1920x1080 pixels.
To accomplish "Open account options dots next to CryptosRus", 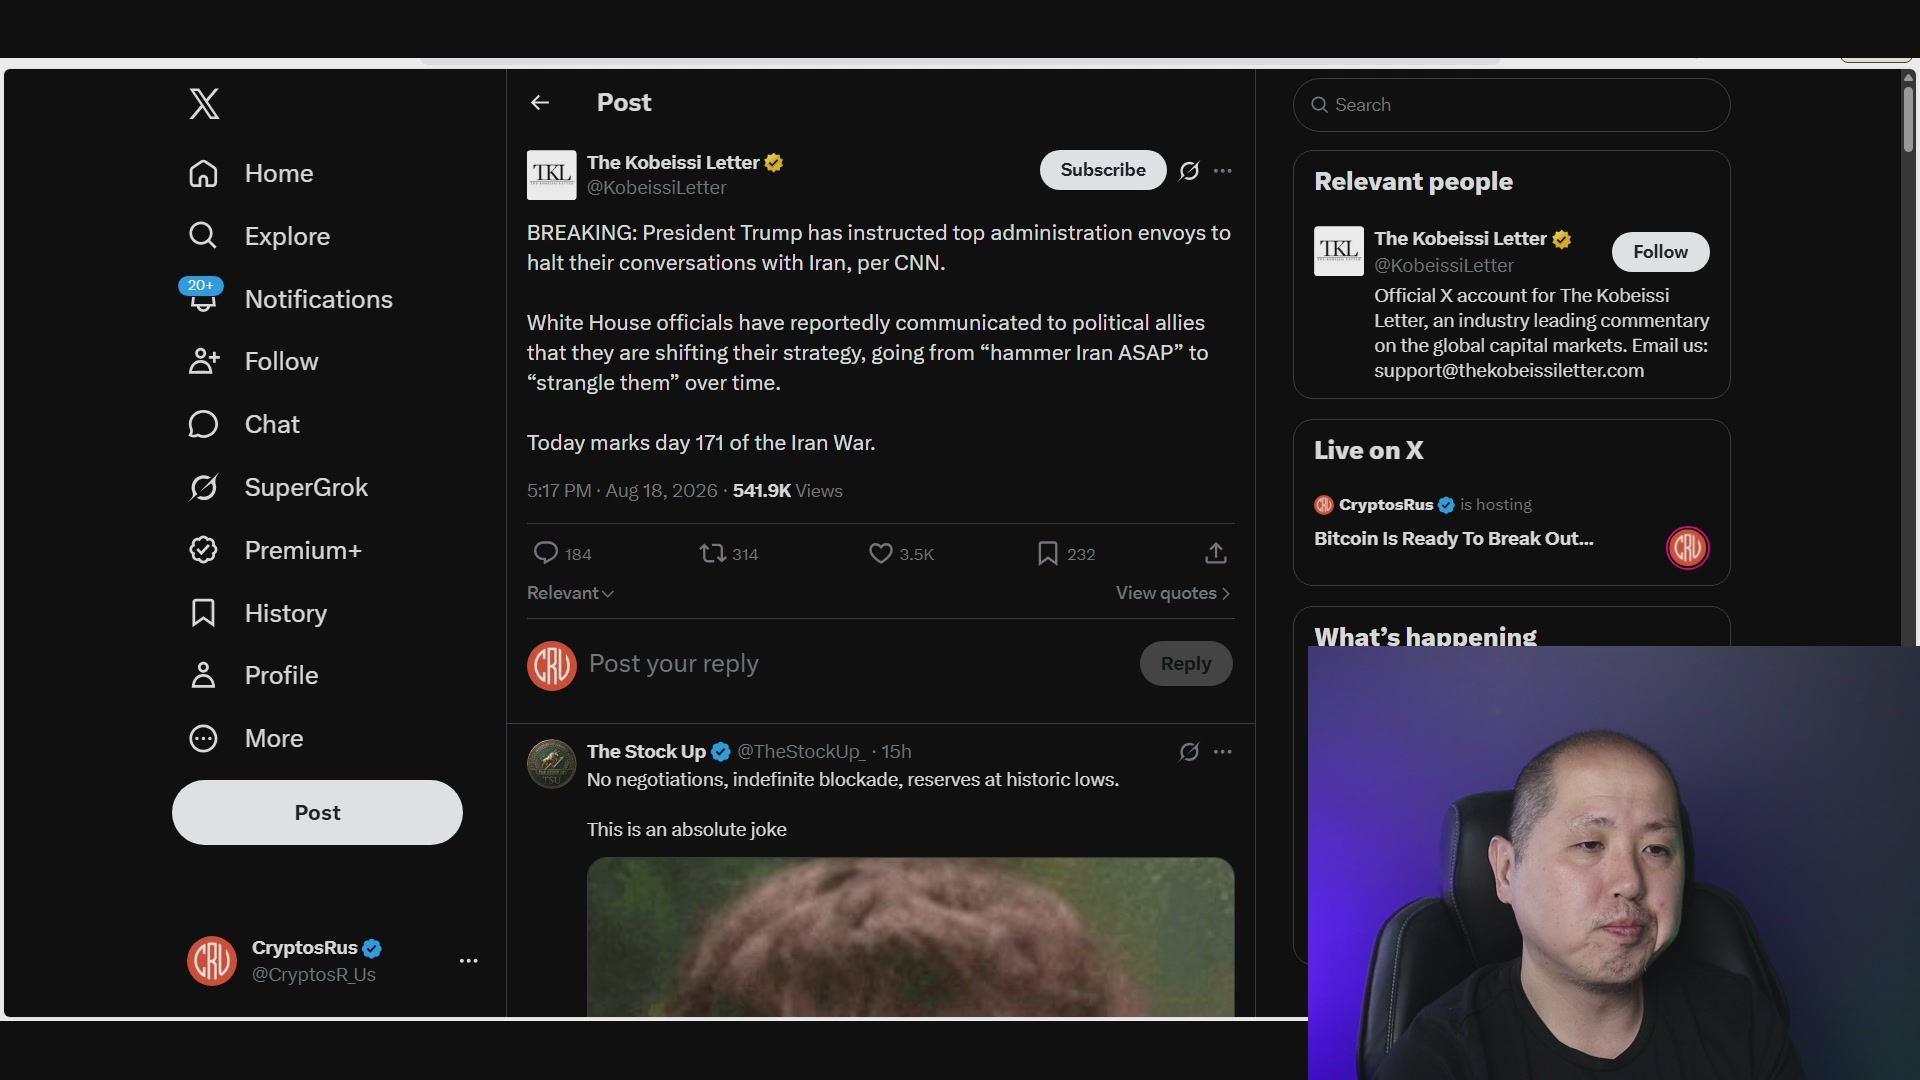I will (468, 961).
